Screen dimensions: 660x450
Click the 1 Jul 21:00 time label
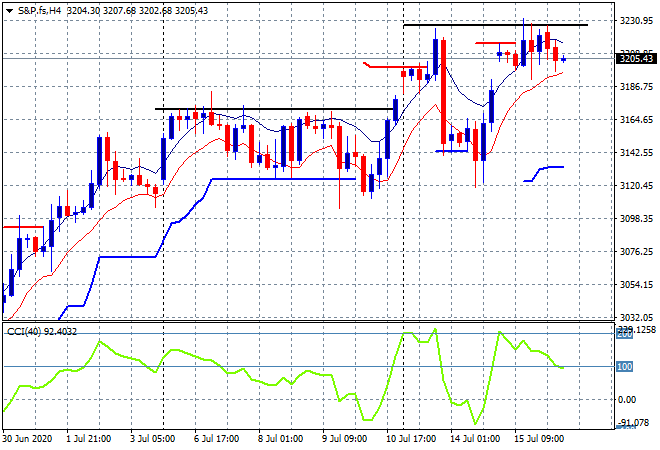pos(88,439)
